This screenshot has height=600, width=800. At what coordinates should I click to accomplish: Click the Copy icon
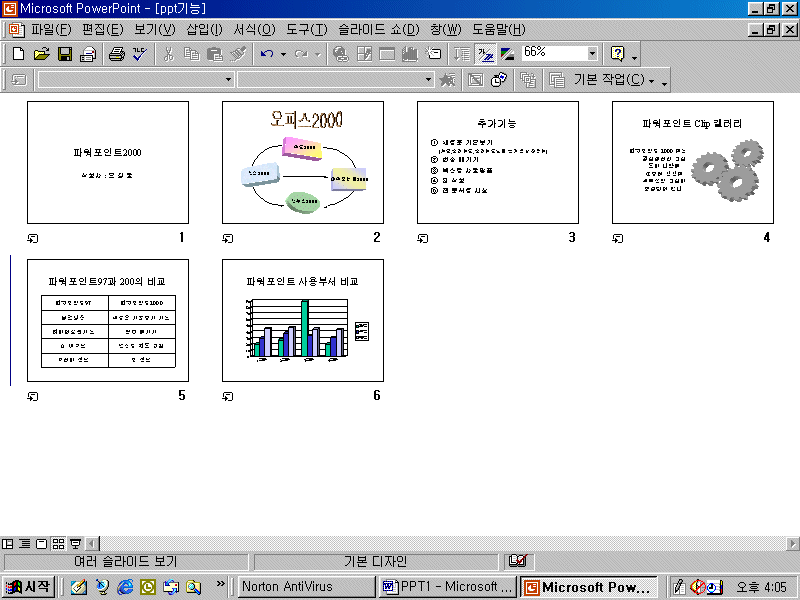coord(191,54)
